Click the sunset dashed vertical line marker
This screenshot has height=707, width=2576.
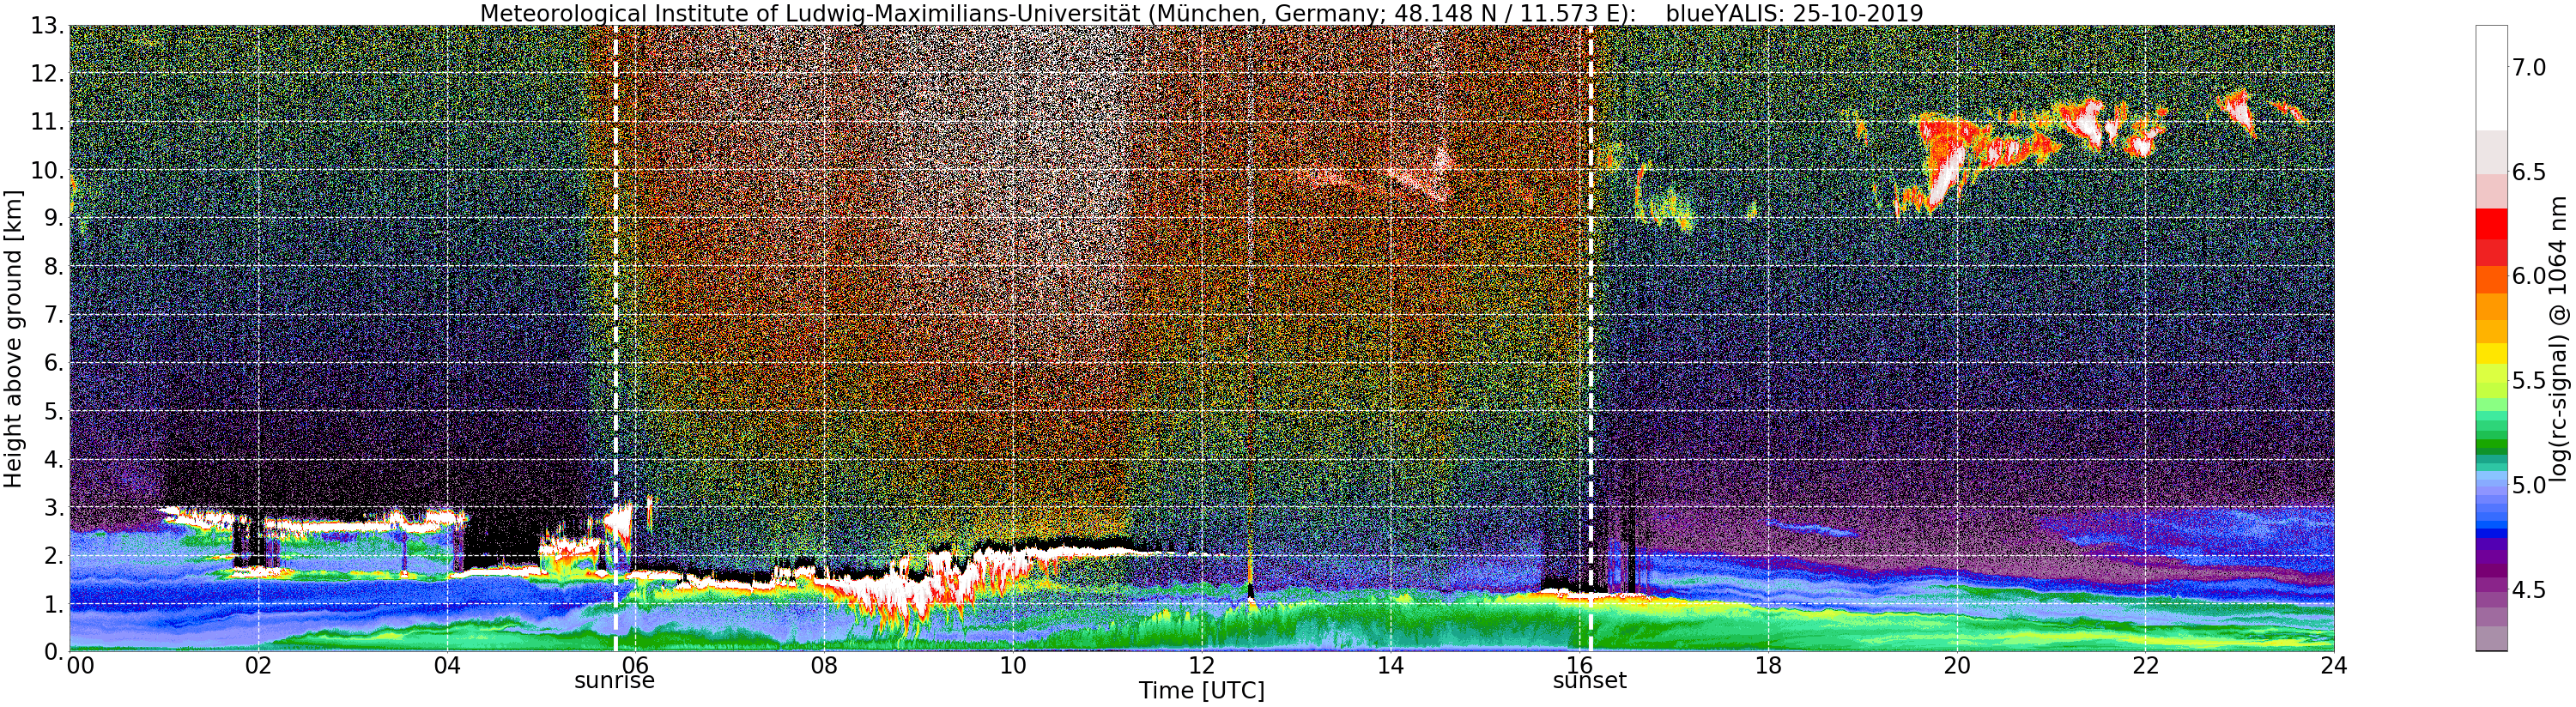click(1590, 338)
